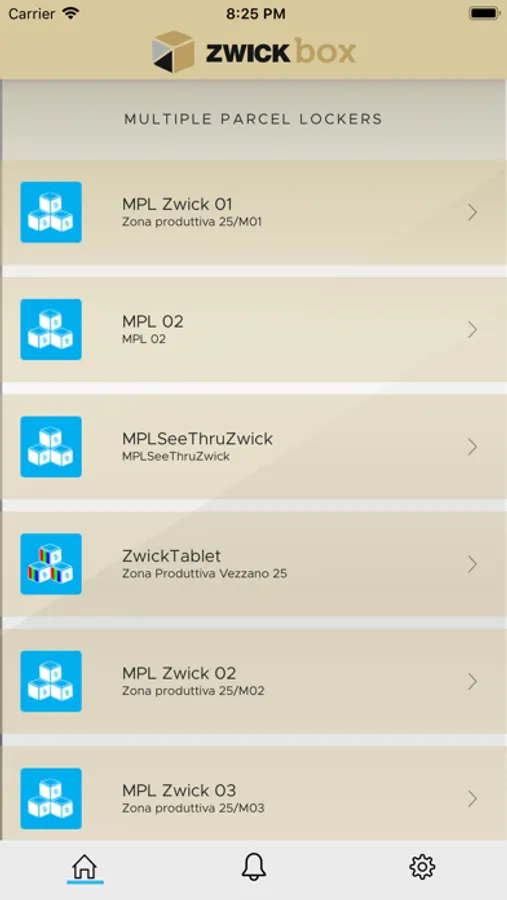Tap the Zwick box logo in header
Screen dimensions: 507x900
pyautogui.click(x=254, y=52)
